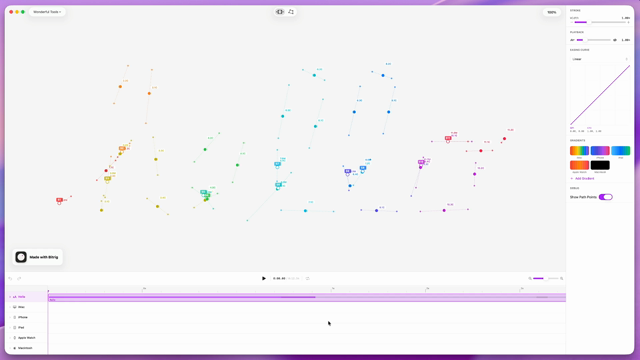Click the 0:00.00 timecode display
This screenshot has width=640, height=360.
tap(279, 278)
